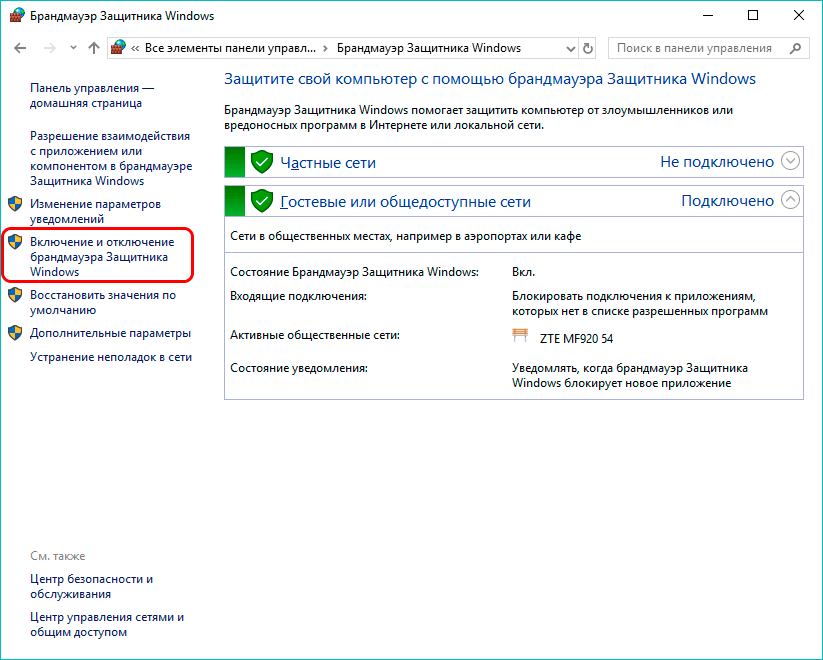
Task: Click green shield icon for 'Частные сети'
Action: click(x=261, y=162)
